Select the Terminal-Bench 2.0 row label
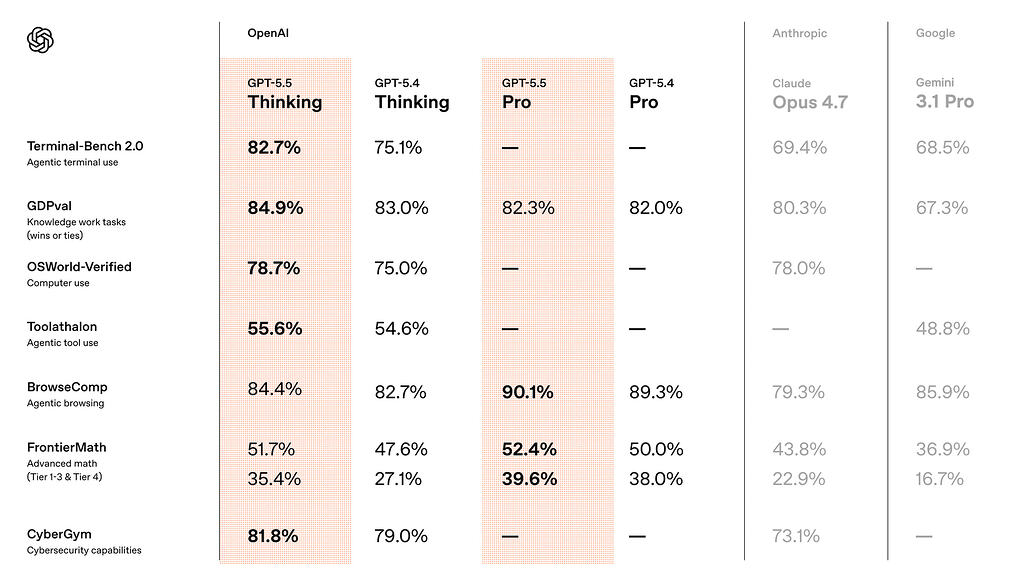Screen dimensions: 1035x582 point(85,153)
